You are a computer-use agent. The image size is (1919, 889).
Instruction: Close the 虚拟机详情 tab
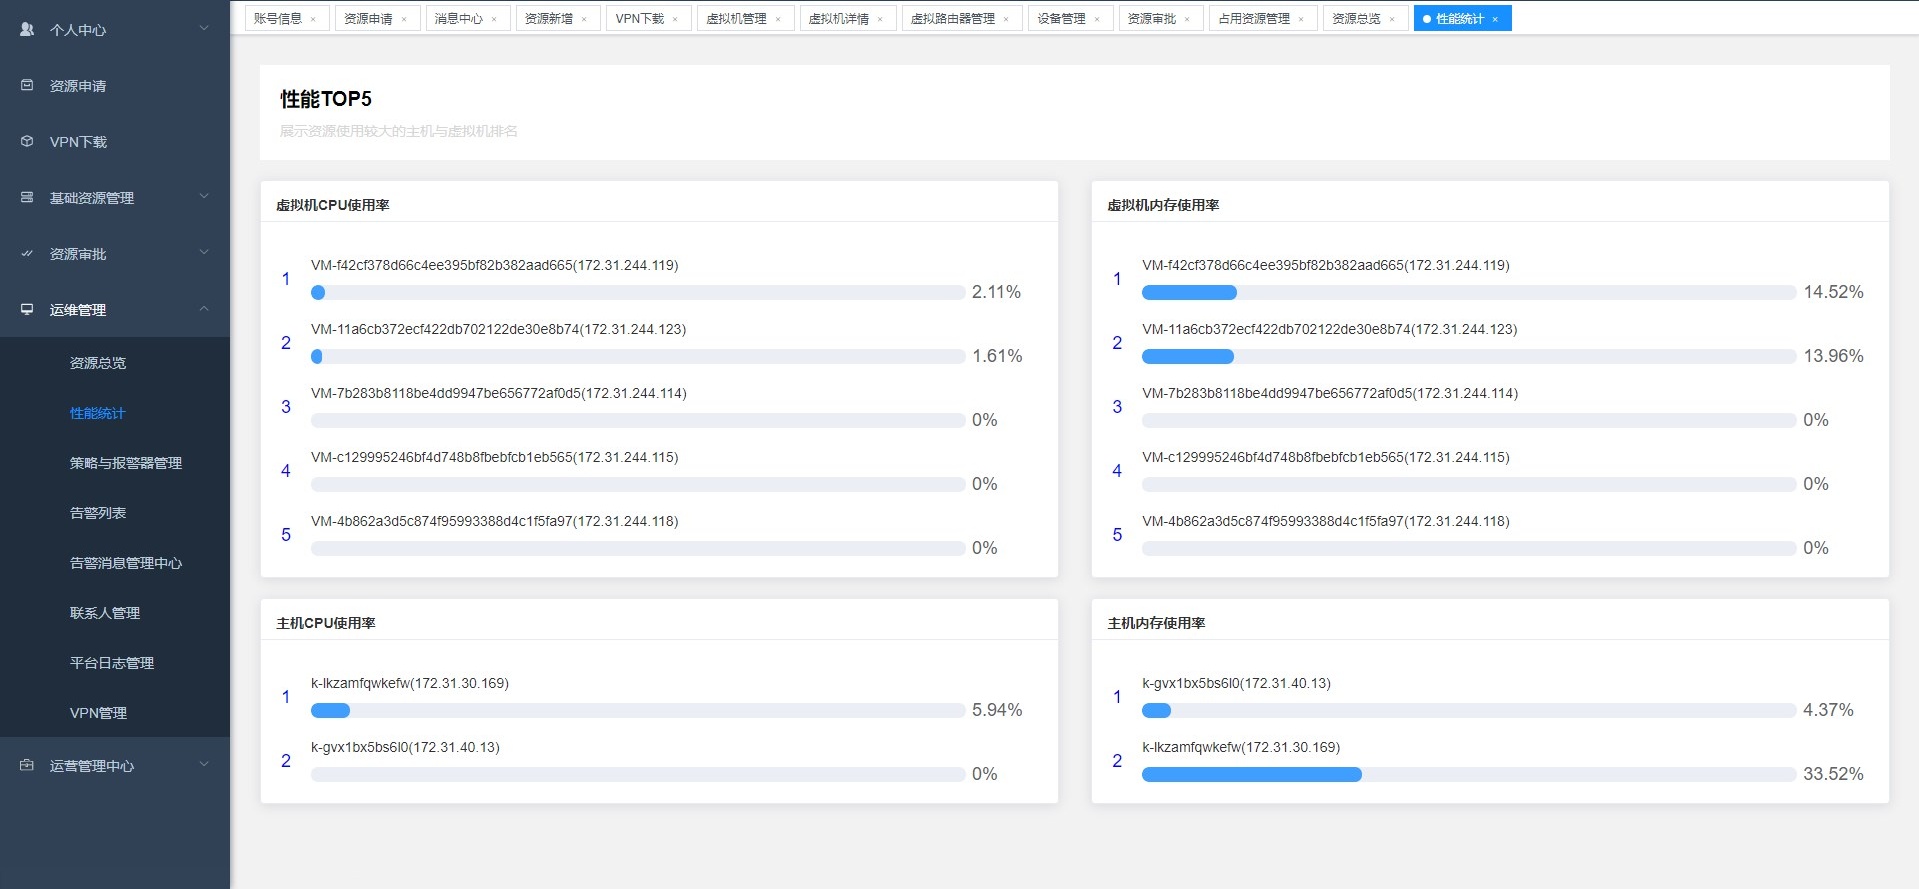(x=880, y=19)
